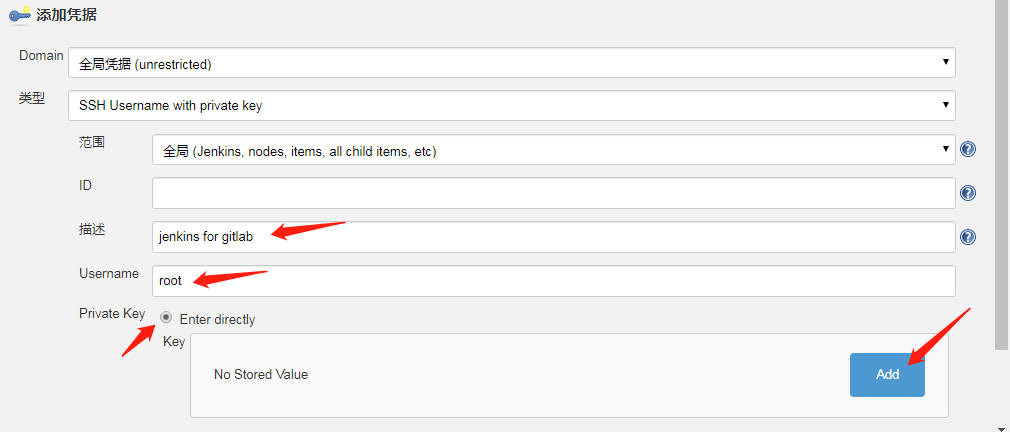Click the Private Key label
Viewport: 1010px width, 432px height.
pos(112,314)
